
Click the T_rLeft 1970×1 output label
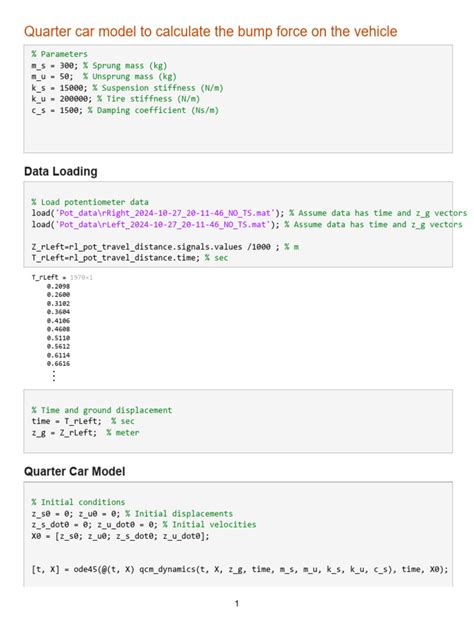click(x=62, y=277)
